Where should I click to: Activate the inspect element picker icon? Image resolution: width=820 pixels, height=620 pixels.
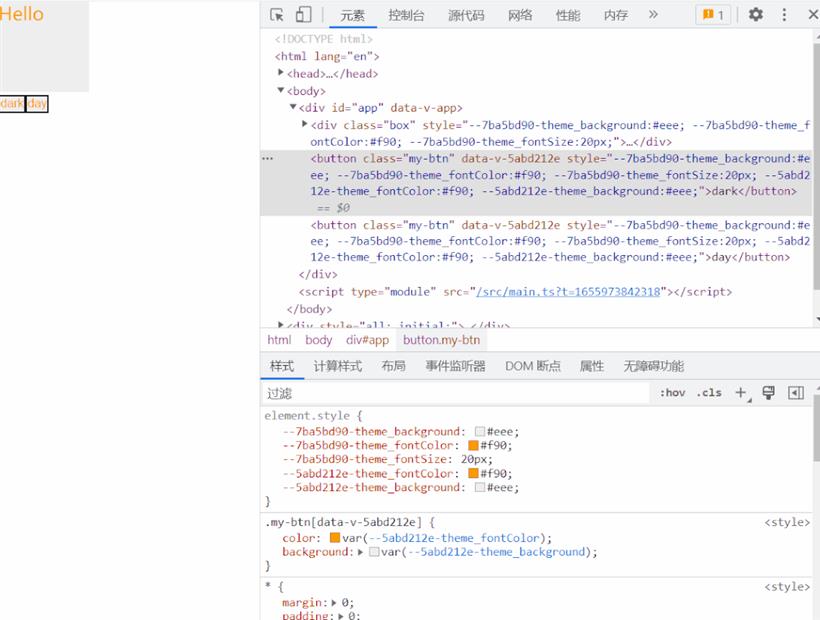click(277, 15)
